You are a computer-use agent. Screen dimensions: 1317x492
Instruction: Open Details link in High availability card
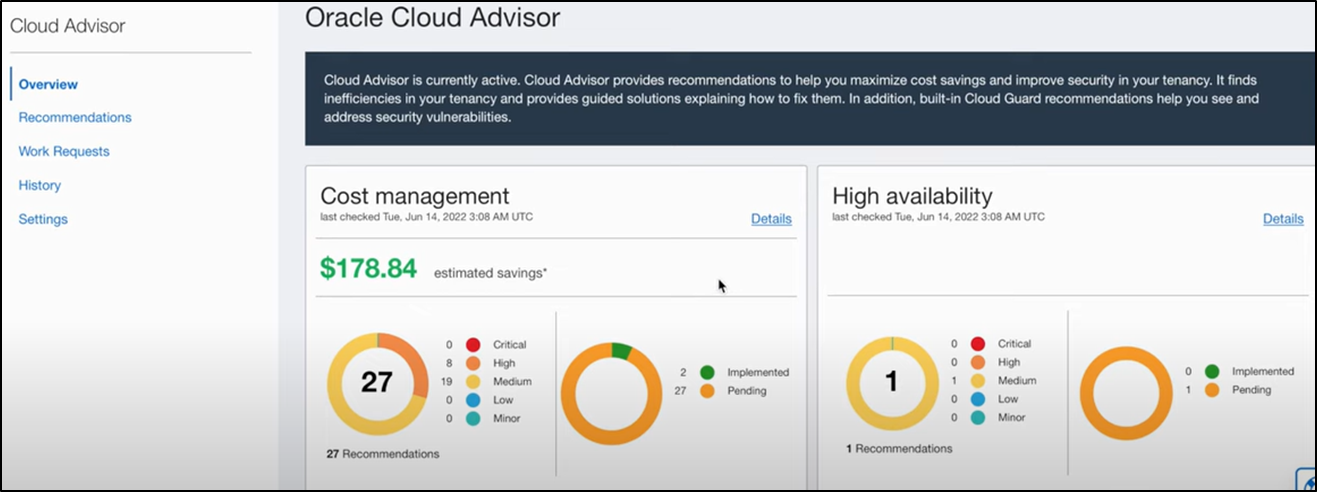click(1283, 219)
